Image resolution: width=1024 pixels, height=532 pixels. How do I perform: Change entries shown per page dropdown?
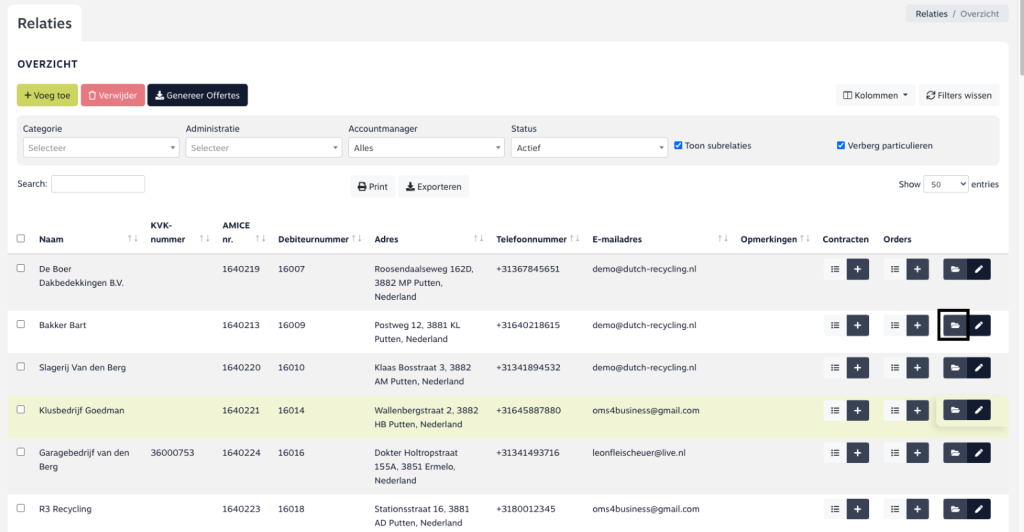[947, 185]
